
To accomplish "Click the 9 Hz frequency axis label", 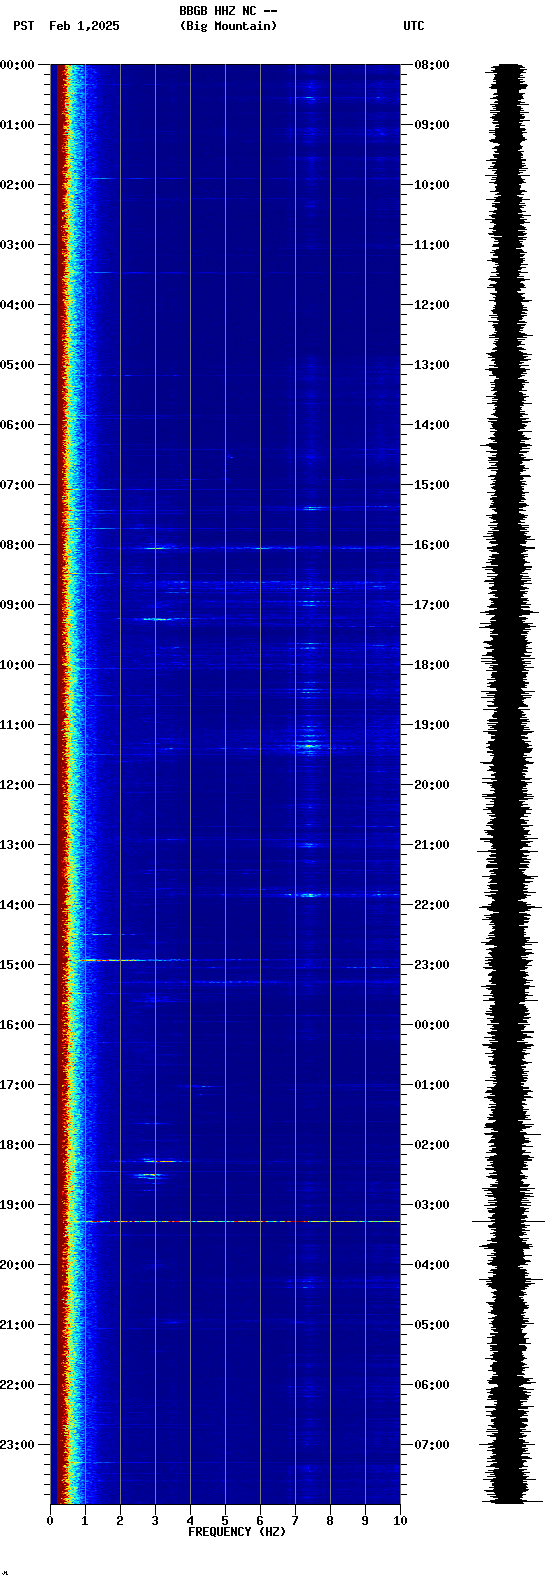I will coord(365,1521).
